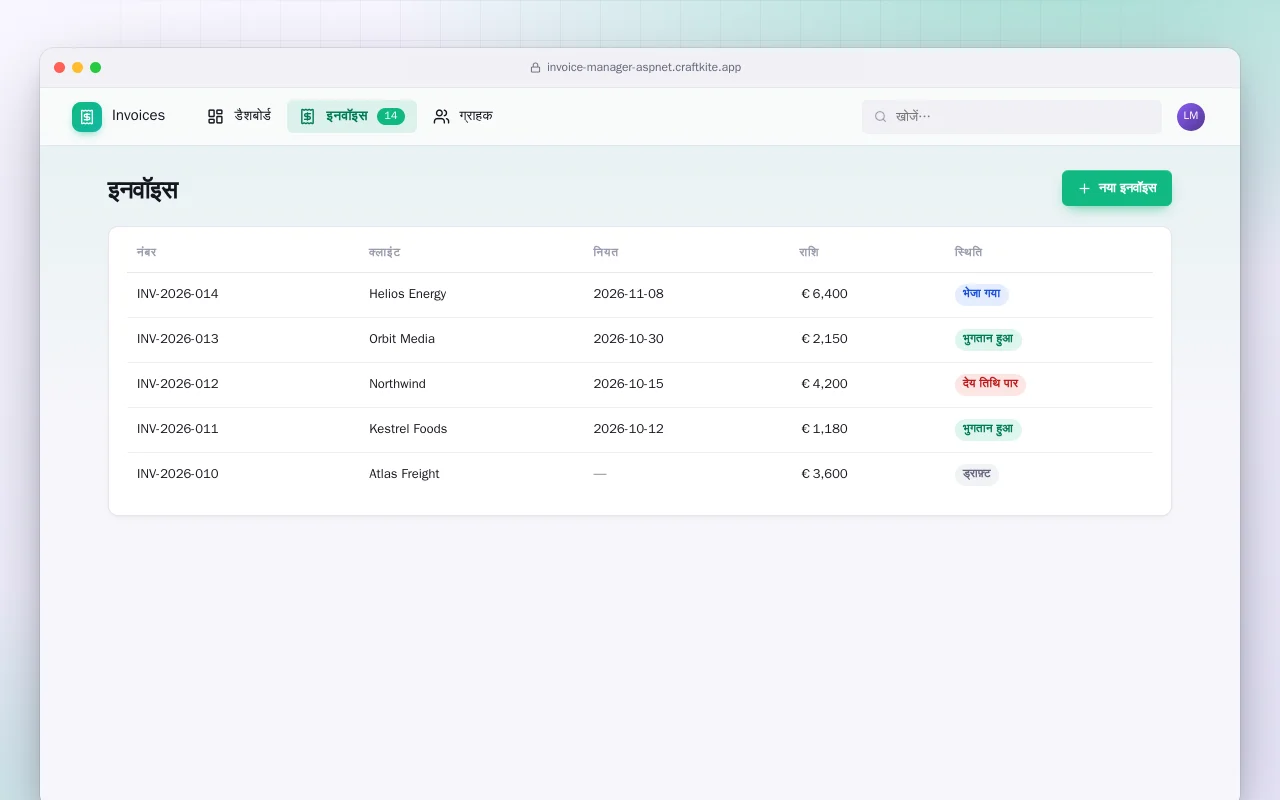Select the इनवॉइस tab
The height and width of the screenshot is (800, 1280).
point(352,116)
